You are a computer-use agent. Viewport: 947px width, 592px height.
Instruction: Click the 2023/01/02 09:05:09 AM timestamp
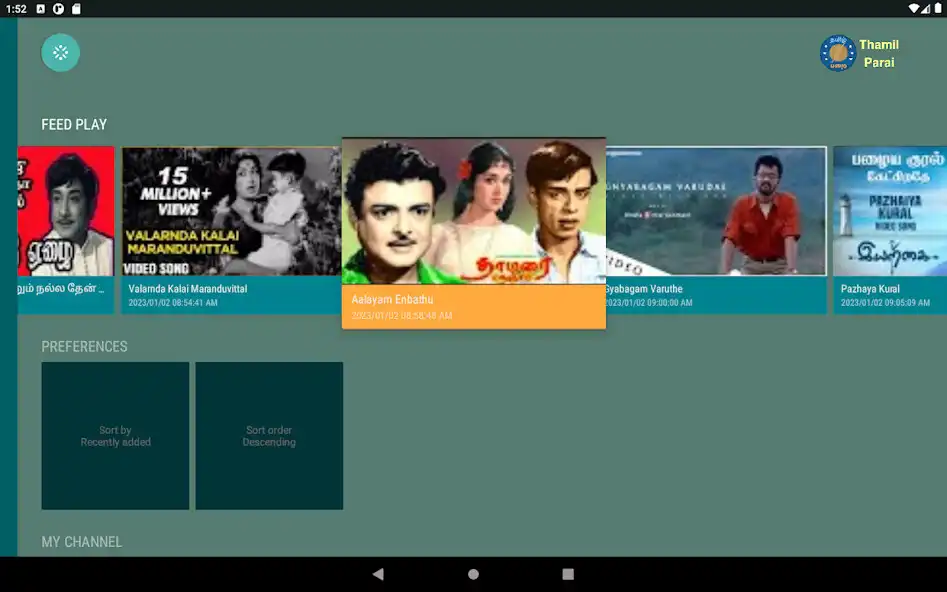(885, 303)
